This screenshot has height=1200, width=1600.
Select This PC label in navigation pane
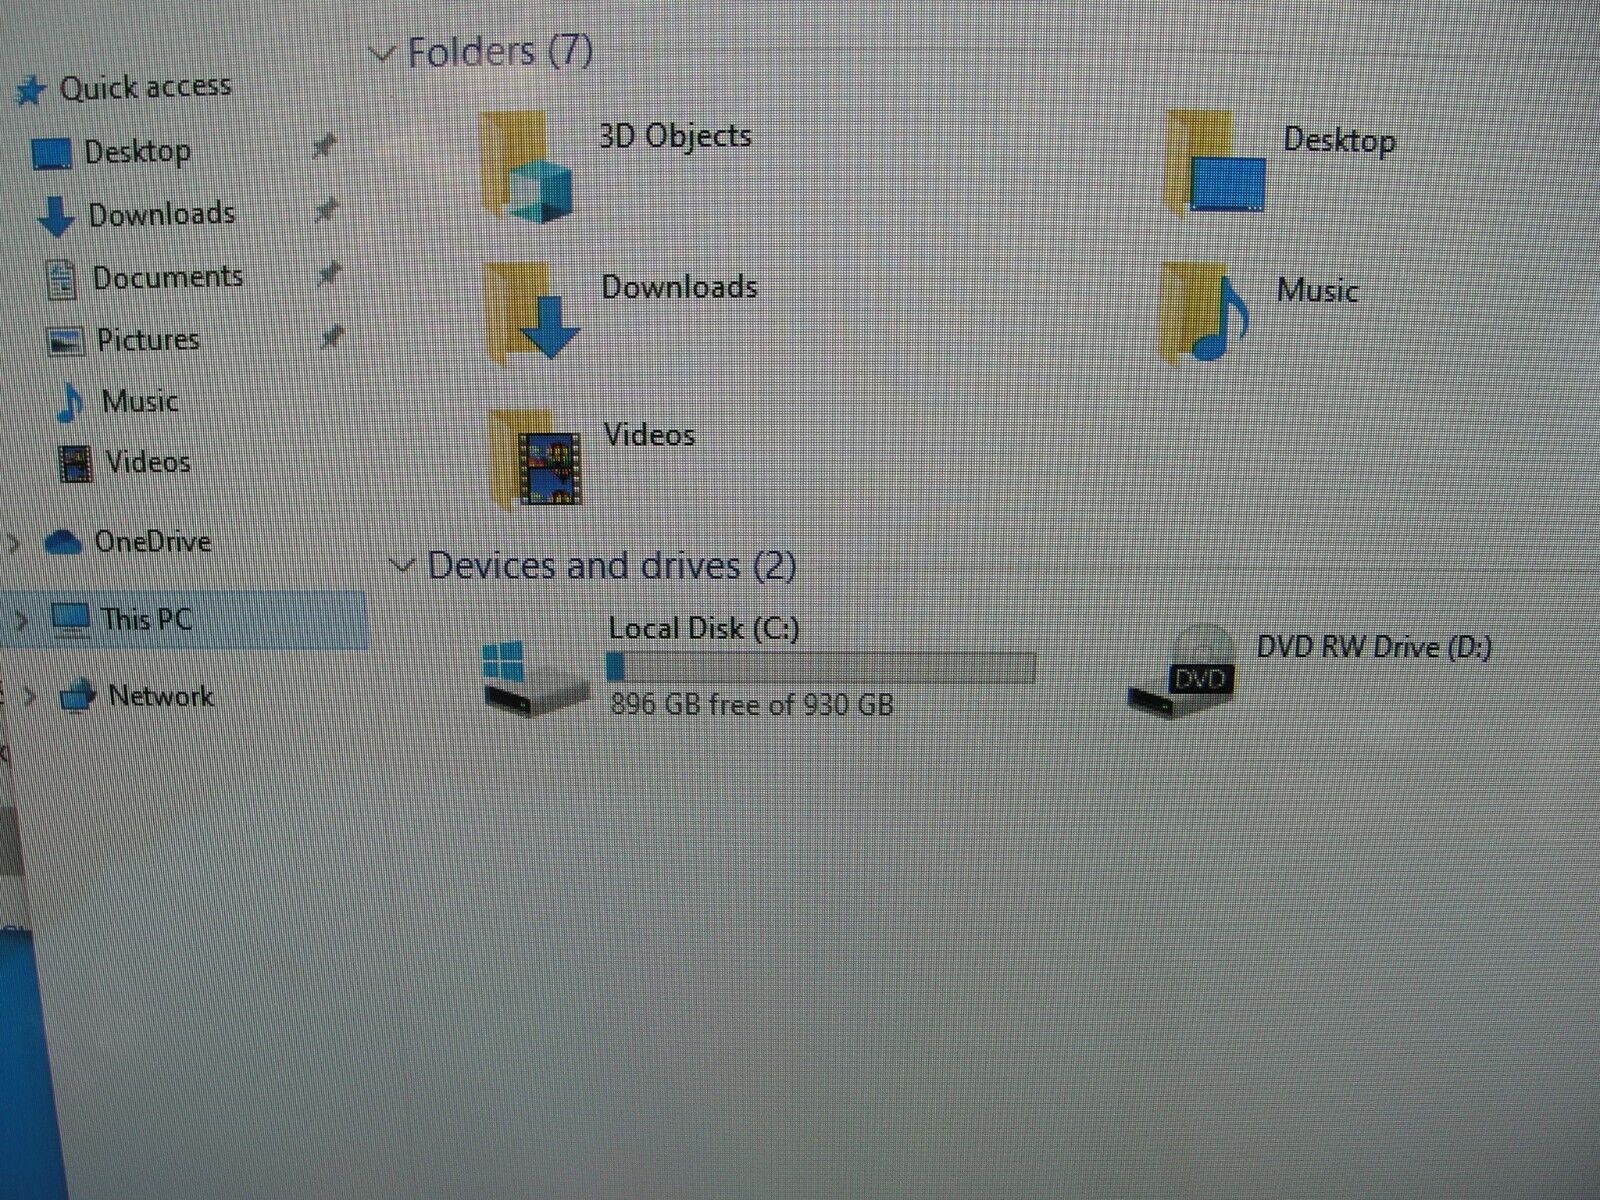[146, 619]
